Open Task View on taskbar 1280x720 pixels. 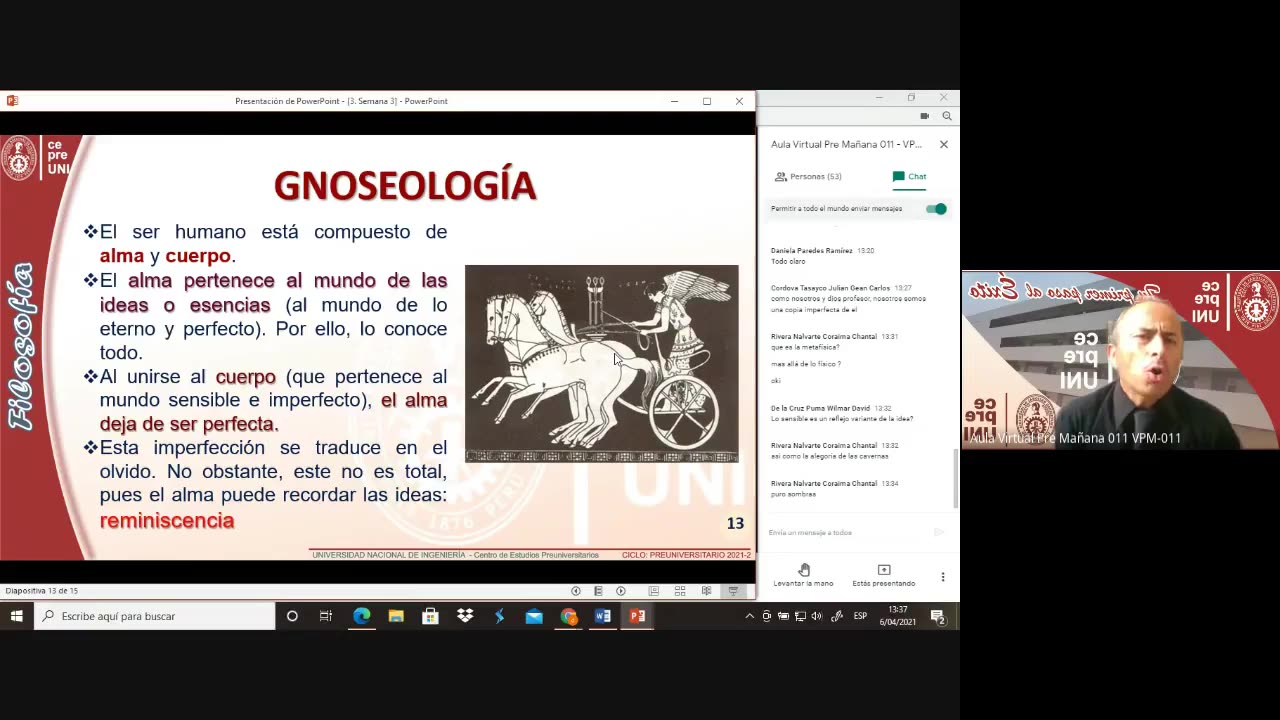click(326, 616)
